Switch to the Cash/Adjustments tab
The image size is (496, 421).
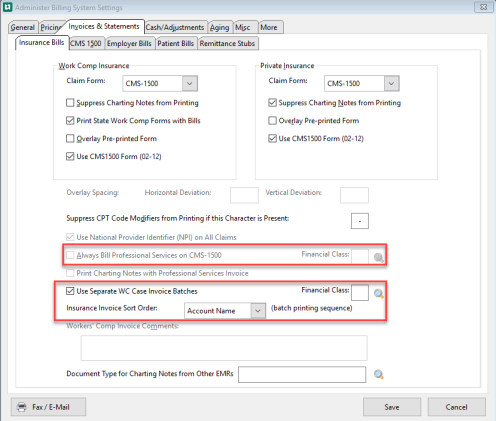175,27
